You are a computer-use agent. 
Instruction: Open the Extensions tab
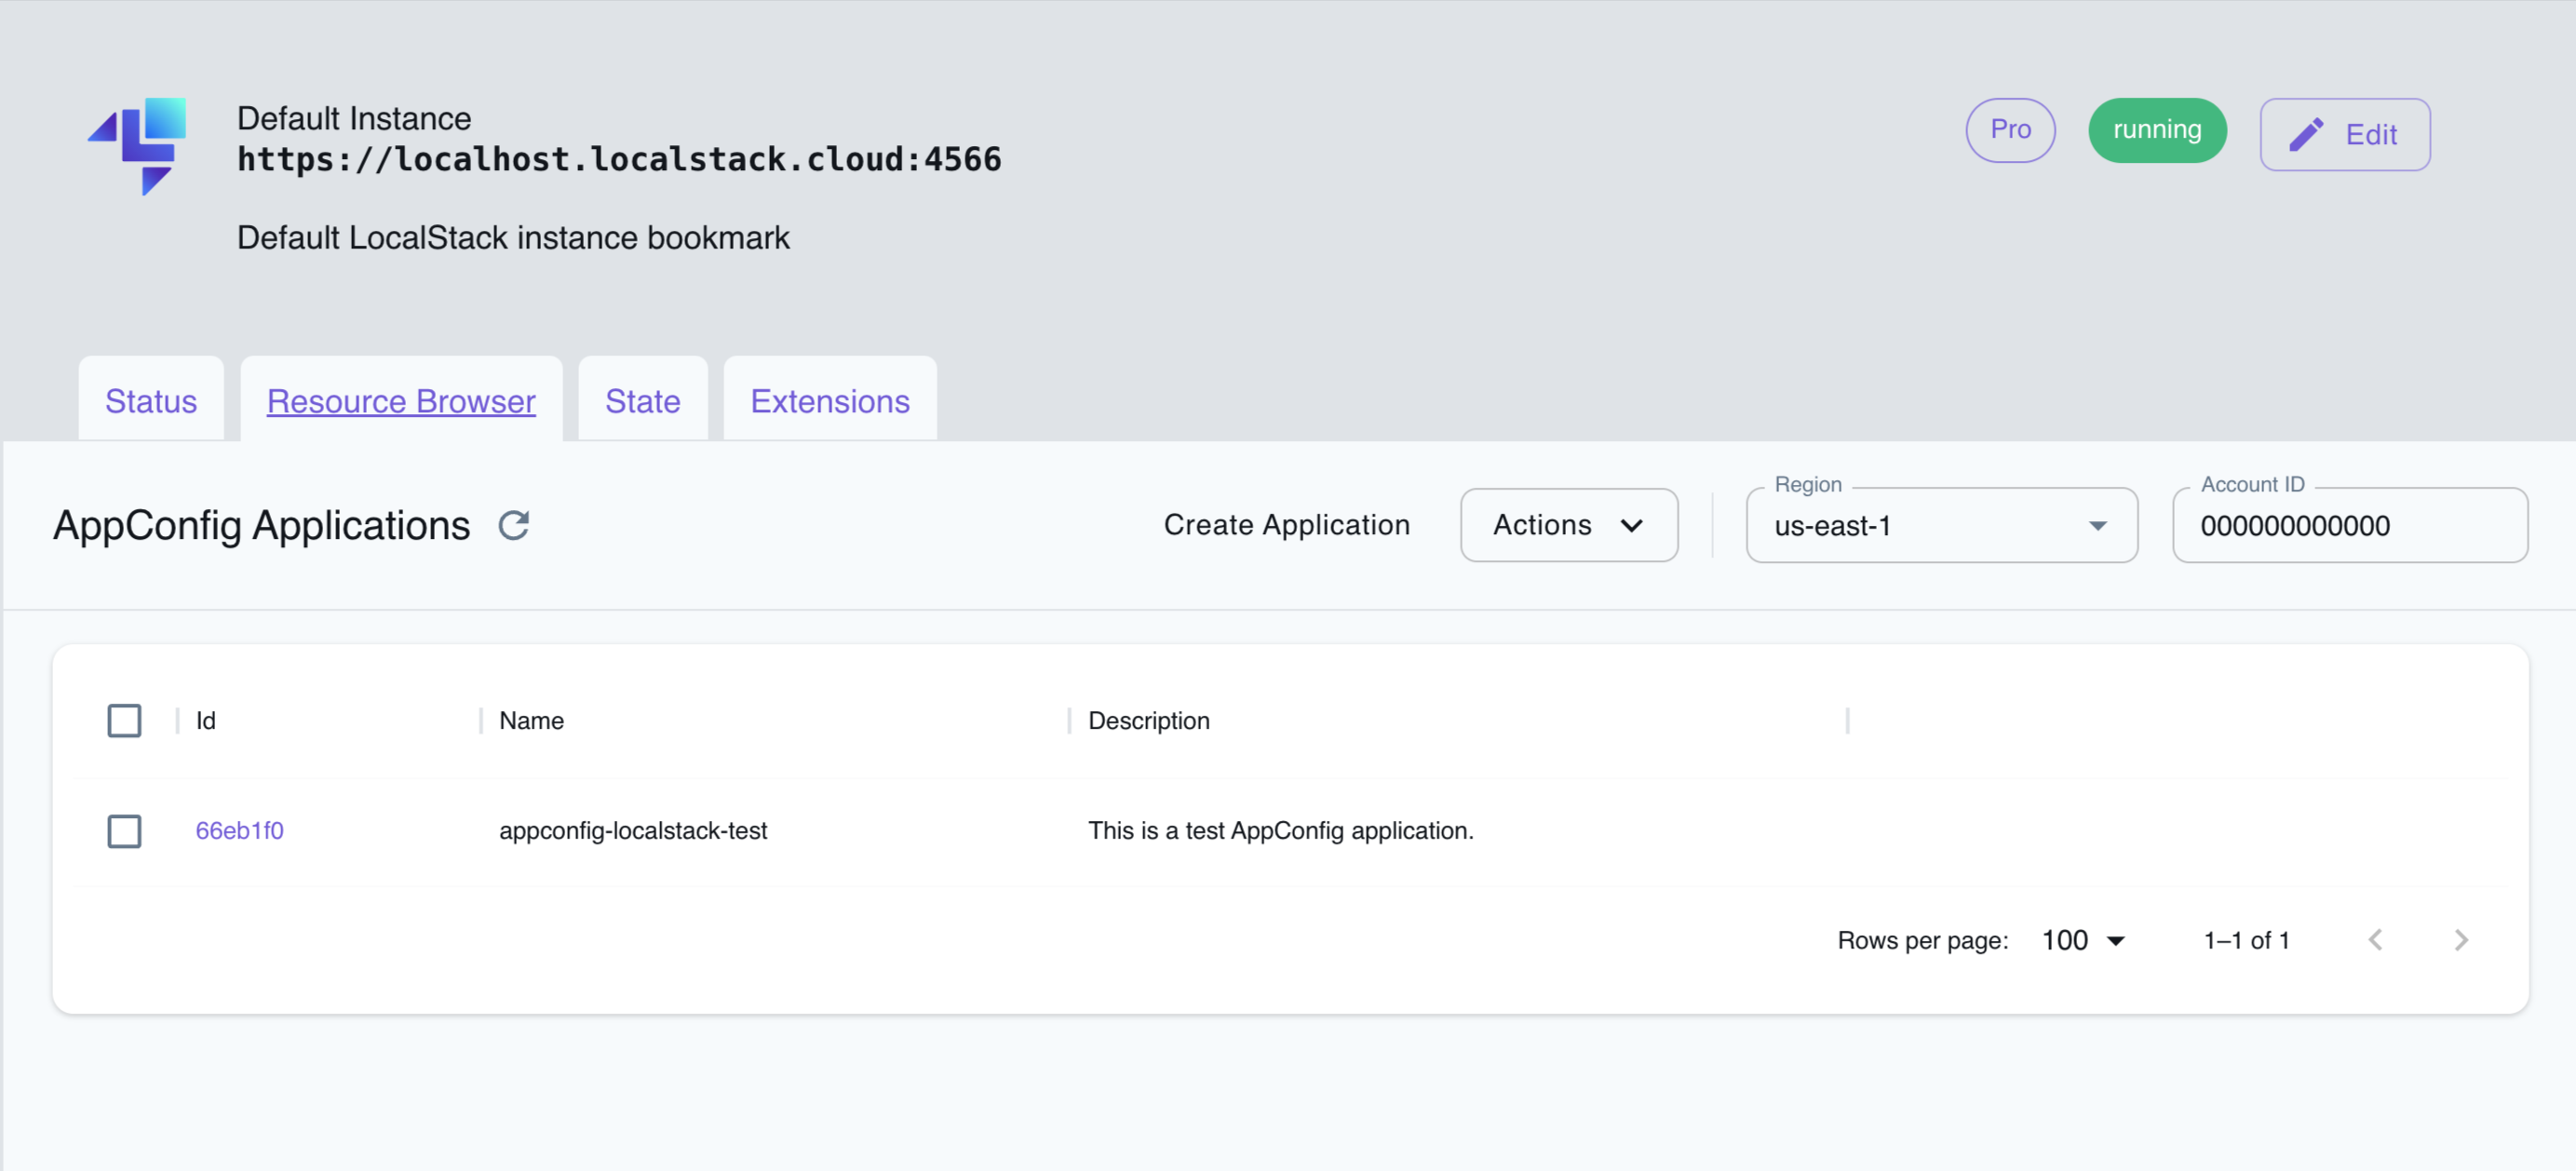(829, 401)
